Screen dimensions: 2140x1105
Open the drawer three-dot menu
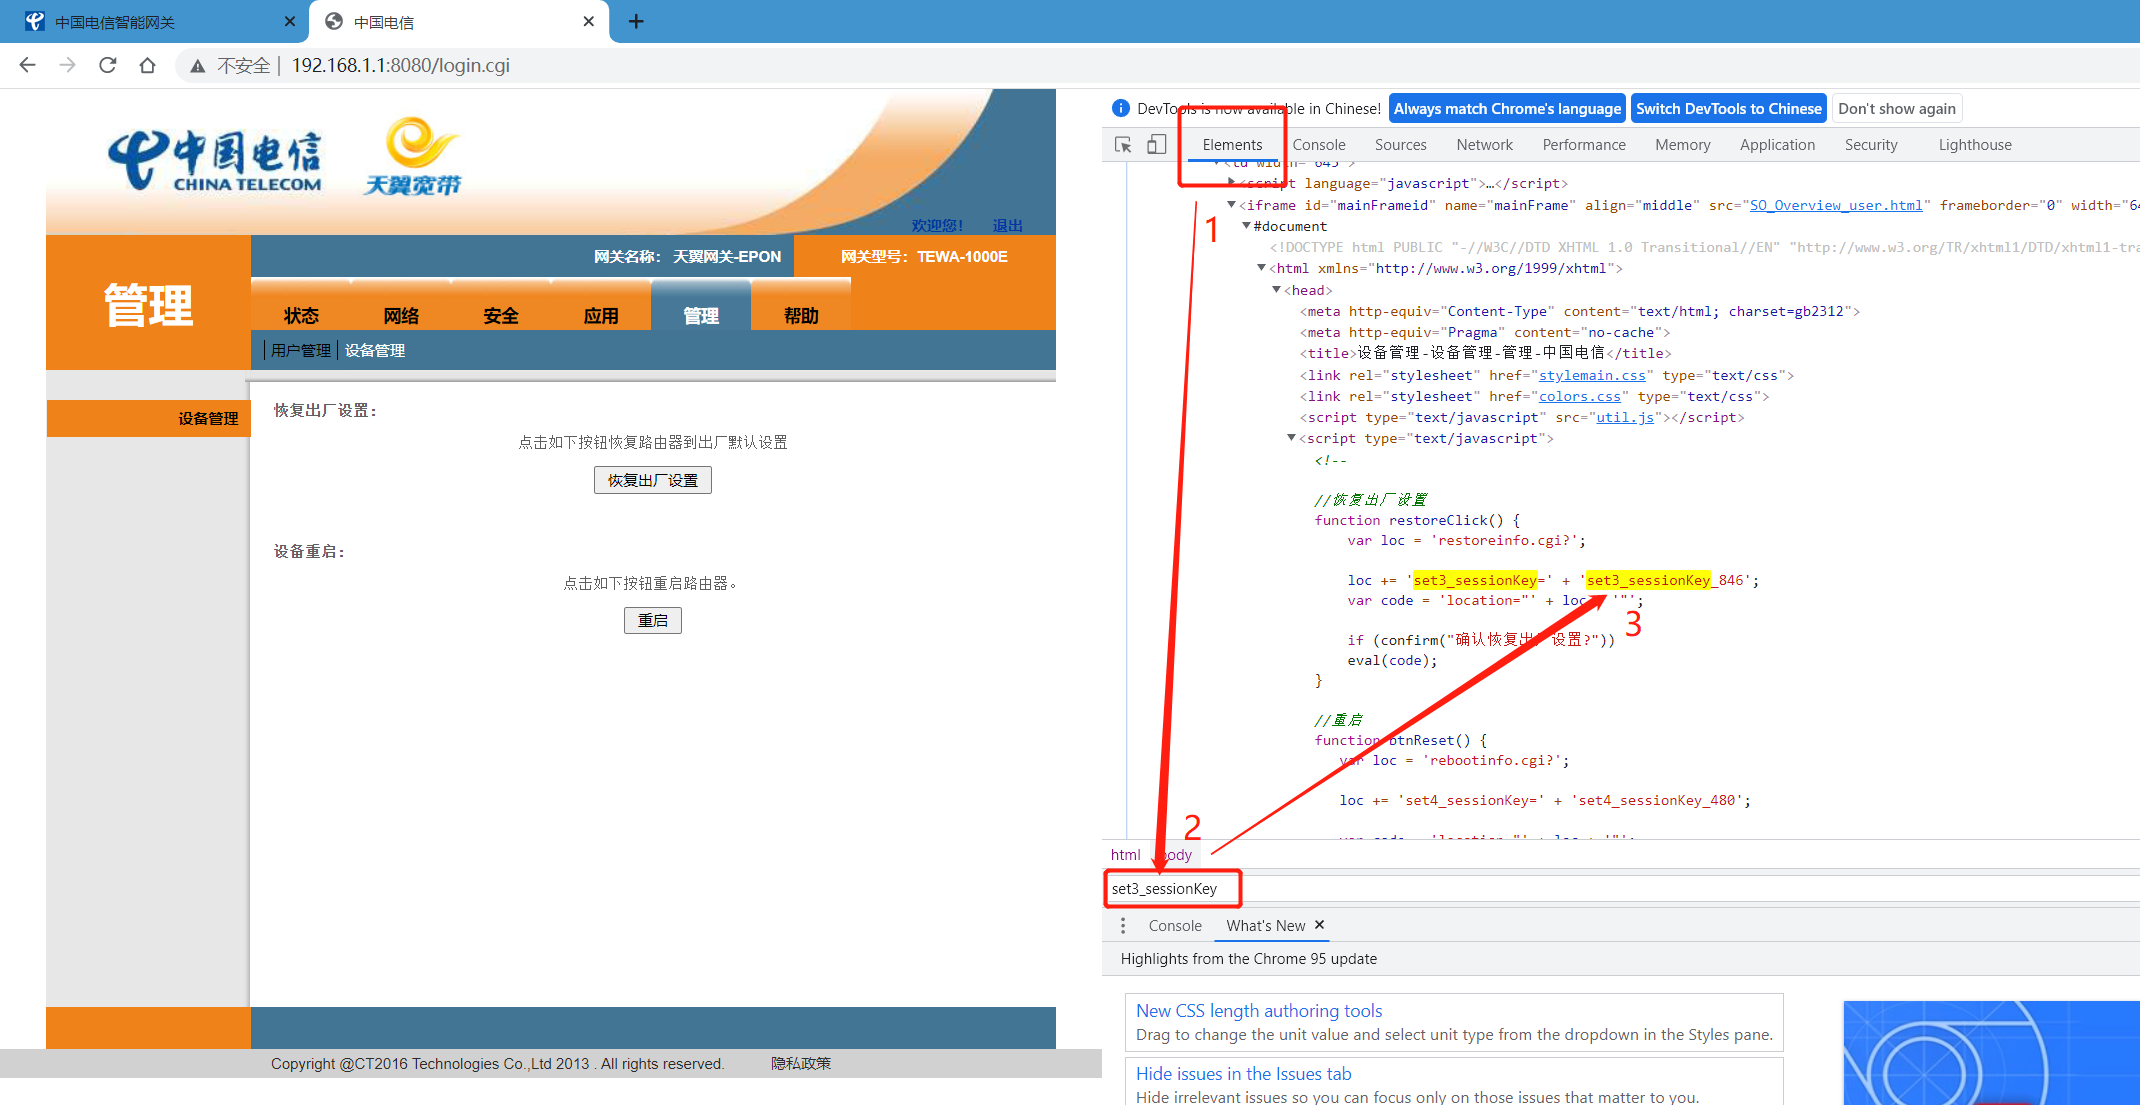(1123, 926)
